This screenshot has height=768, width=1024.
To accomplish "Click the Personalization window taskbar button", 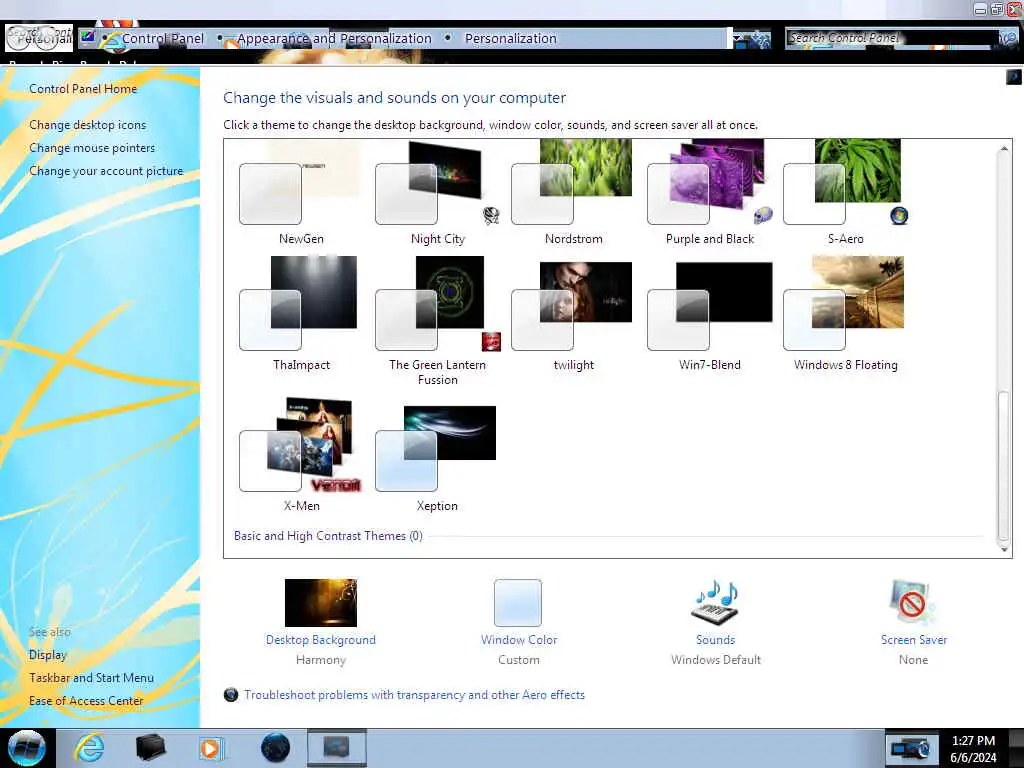I will tap(336, 748).
